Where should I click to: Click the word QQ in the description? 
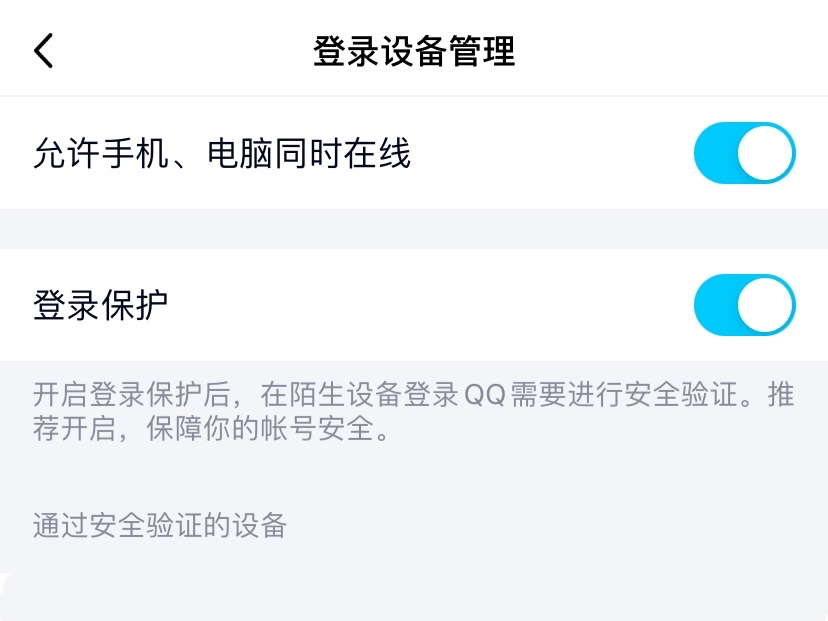click(484, 394)
